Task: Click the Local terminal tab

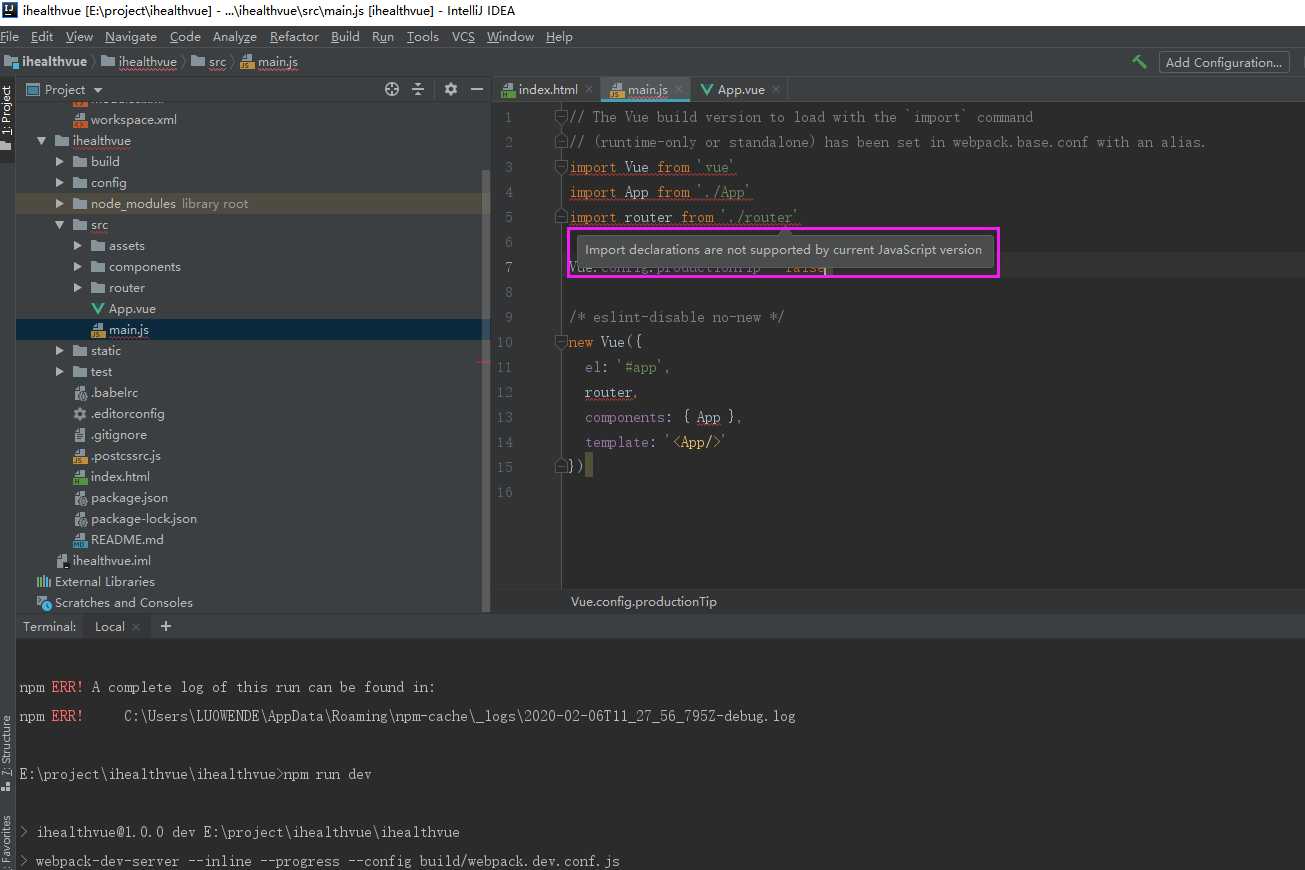Action: point(110,627)
